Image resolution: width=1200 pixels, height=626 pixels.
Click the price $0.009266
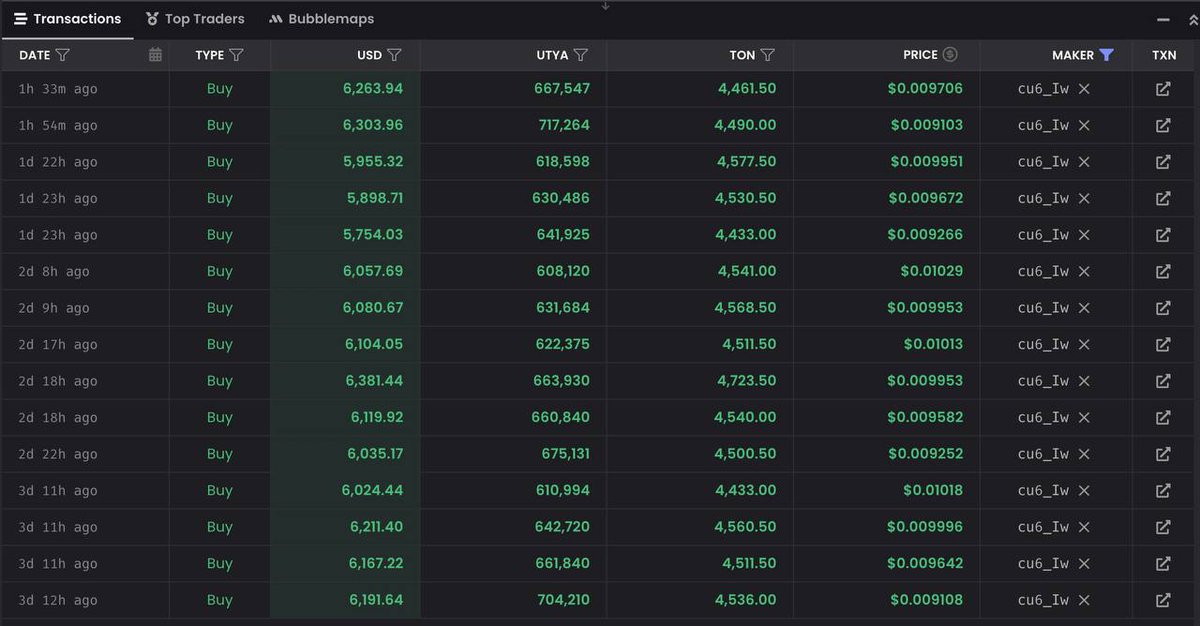pos(925,235)
